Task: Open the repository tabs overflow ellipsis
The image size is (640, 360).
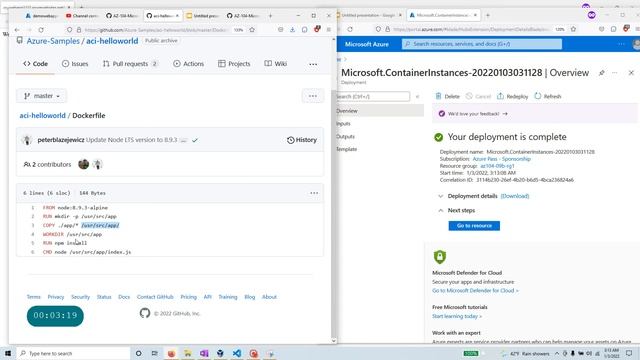Action: (313, 64)
